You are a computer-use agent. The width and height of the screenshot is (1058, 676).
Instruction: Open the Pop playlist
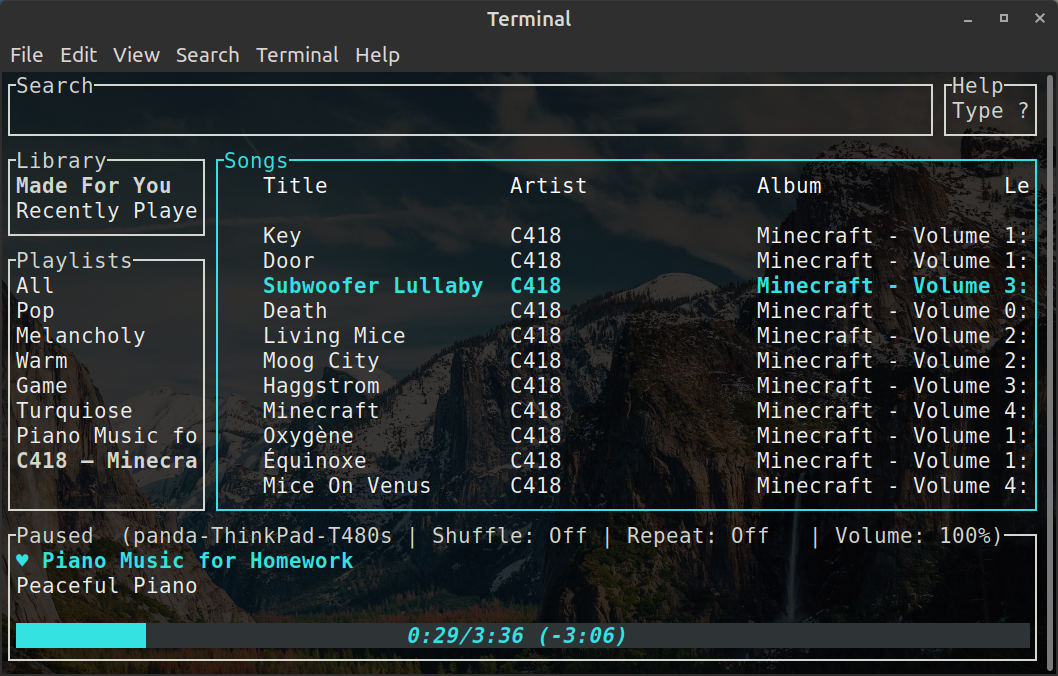[35, 311]
